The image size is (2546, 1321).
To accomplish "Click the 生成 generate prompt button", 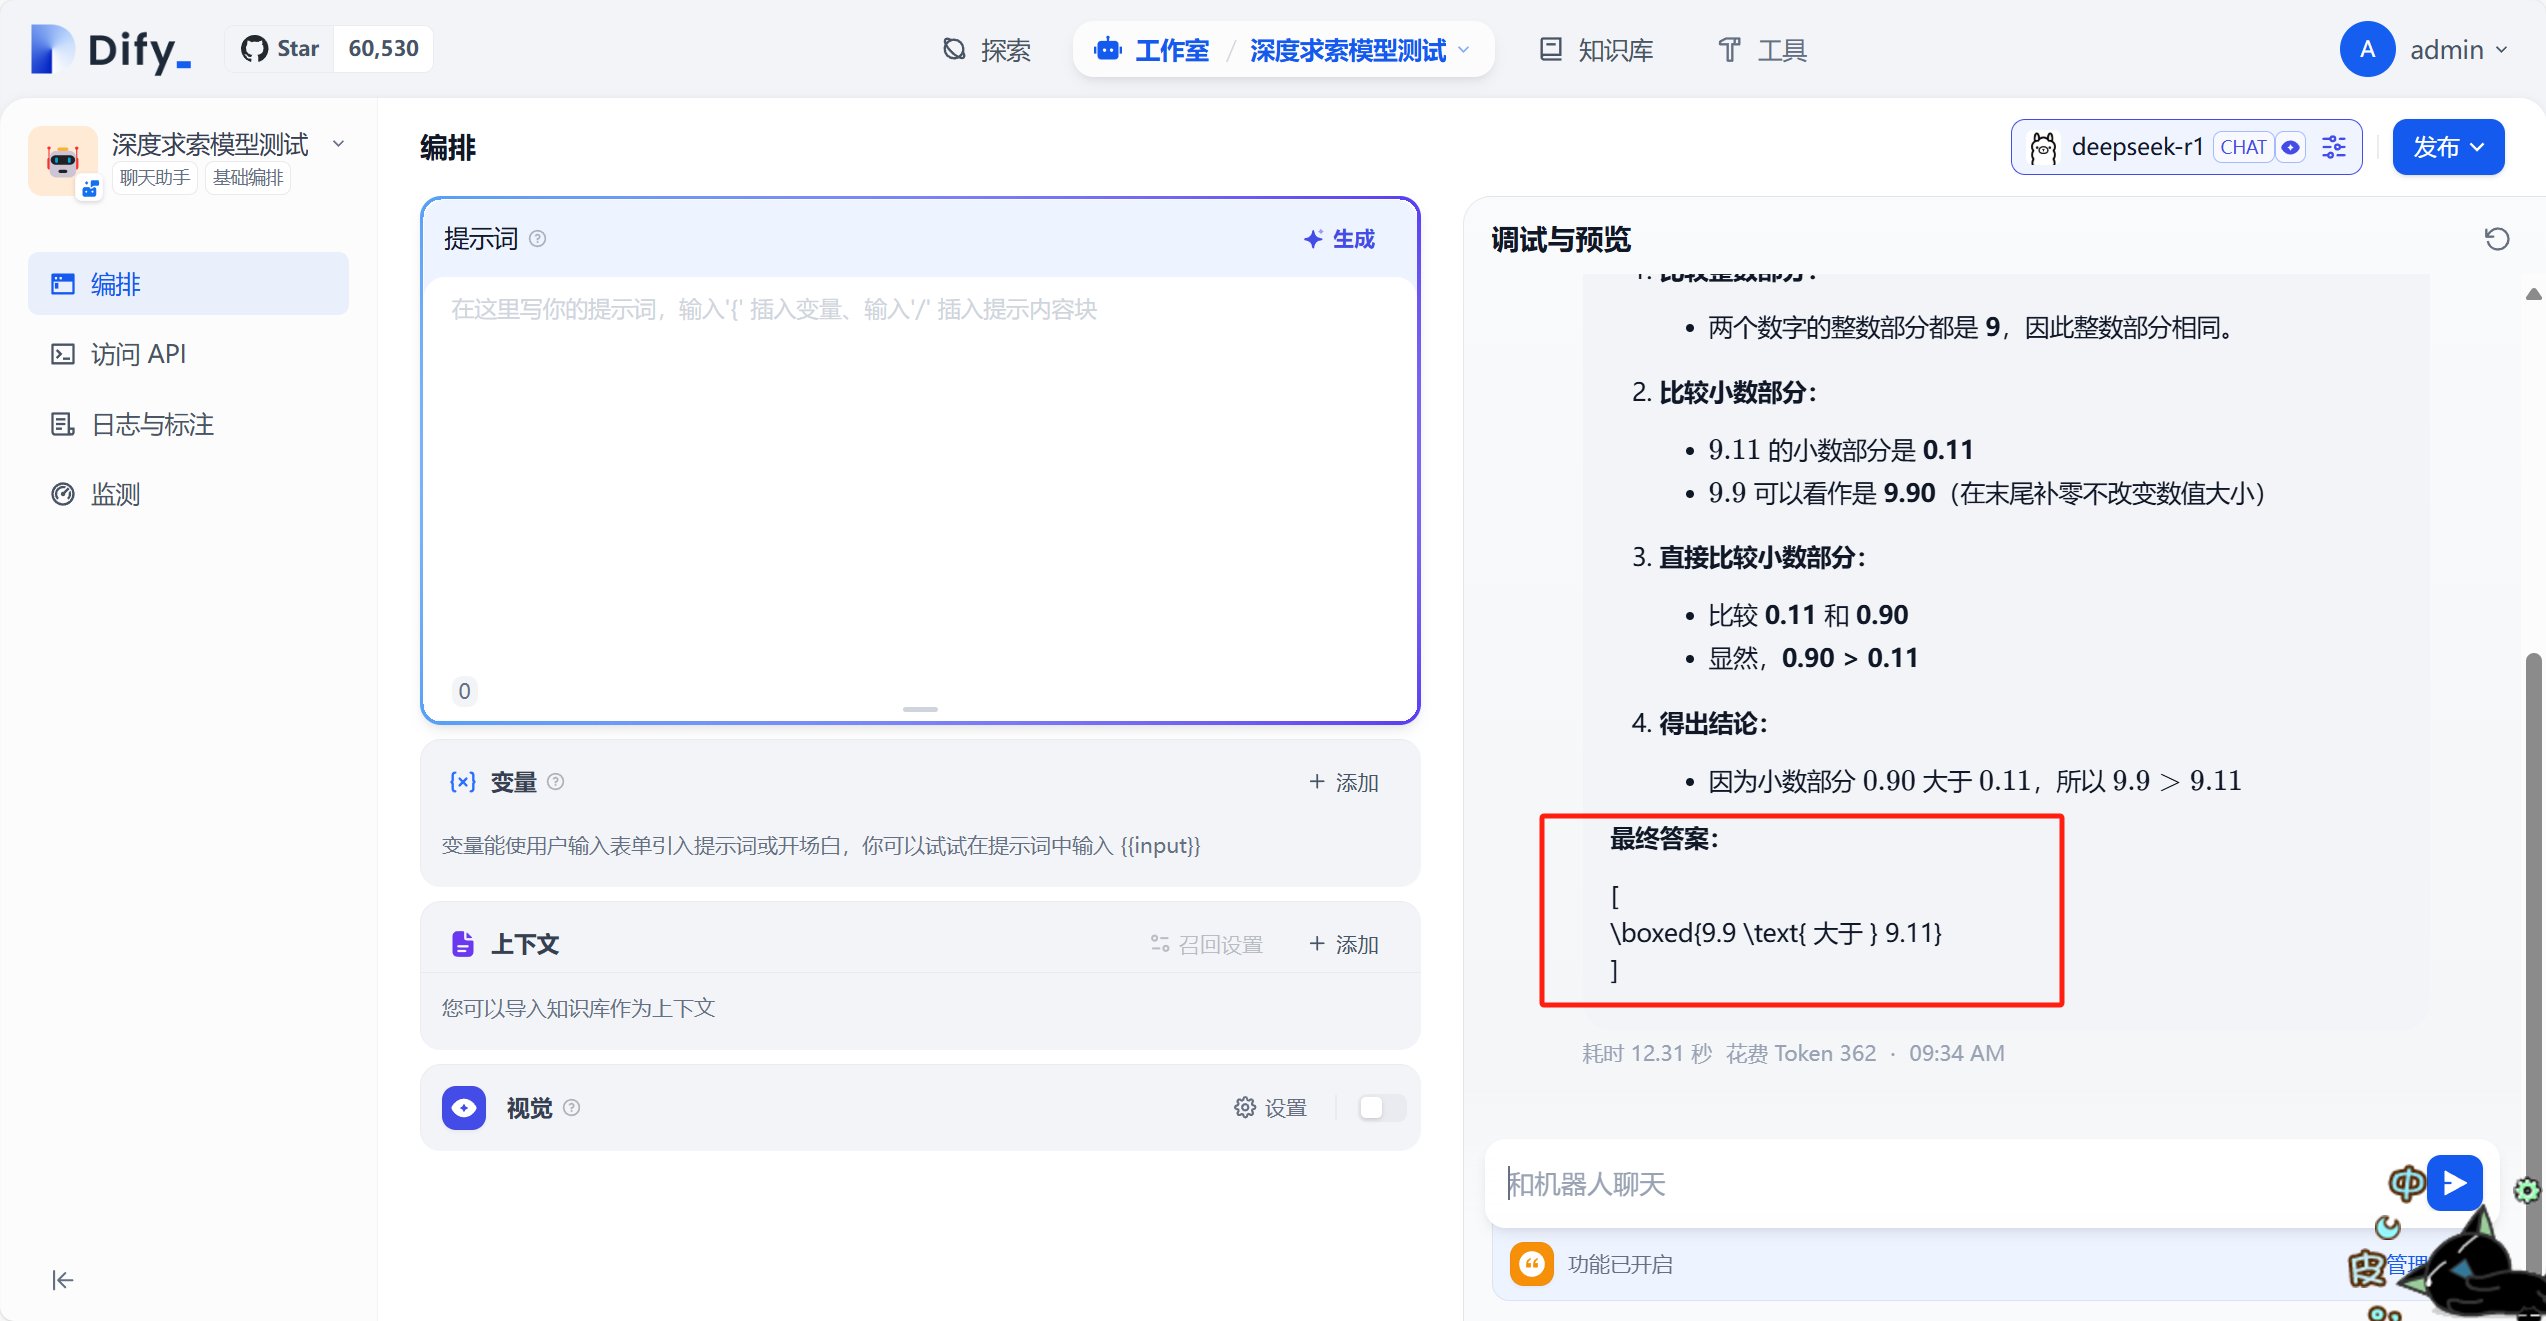I will pyautogui.click(x=1340, y=239).
